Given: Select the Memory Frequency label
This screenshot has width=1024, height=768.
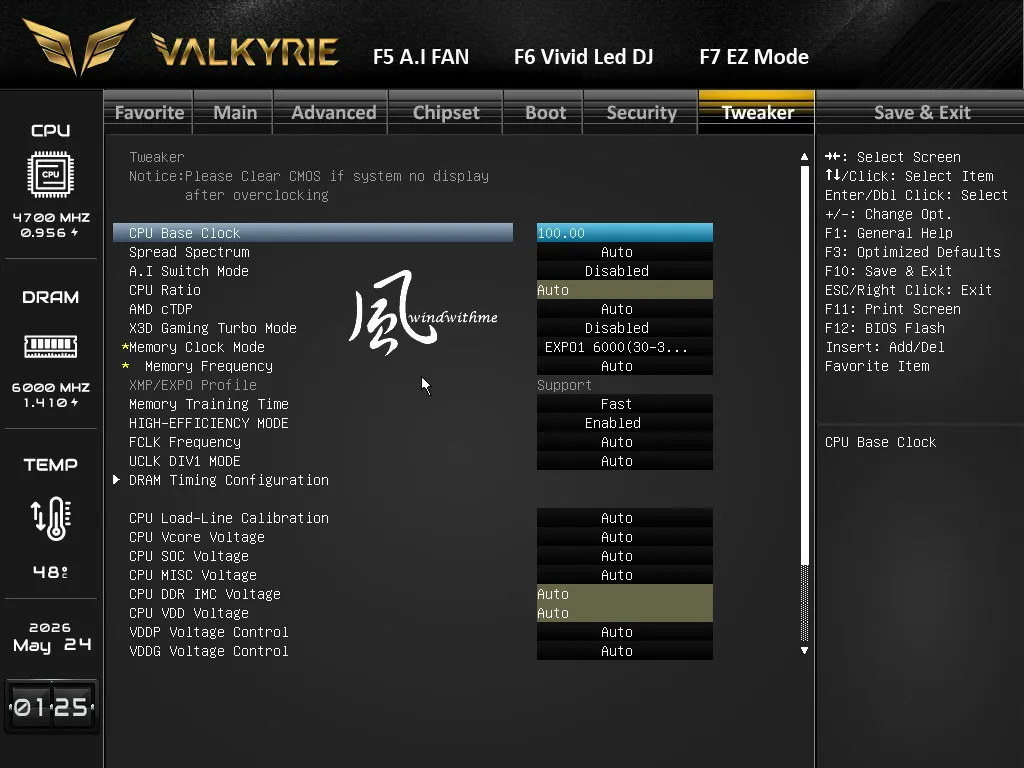Looking at the screenshot, I should 209,366.
